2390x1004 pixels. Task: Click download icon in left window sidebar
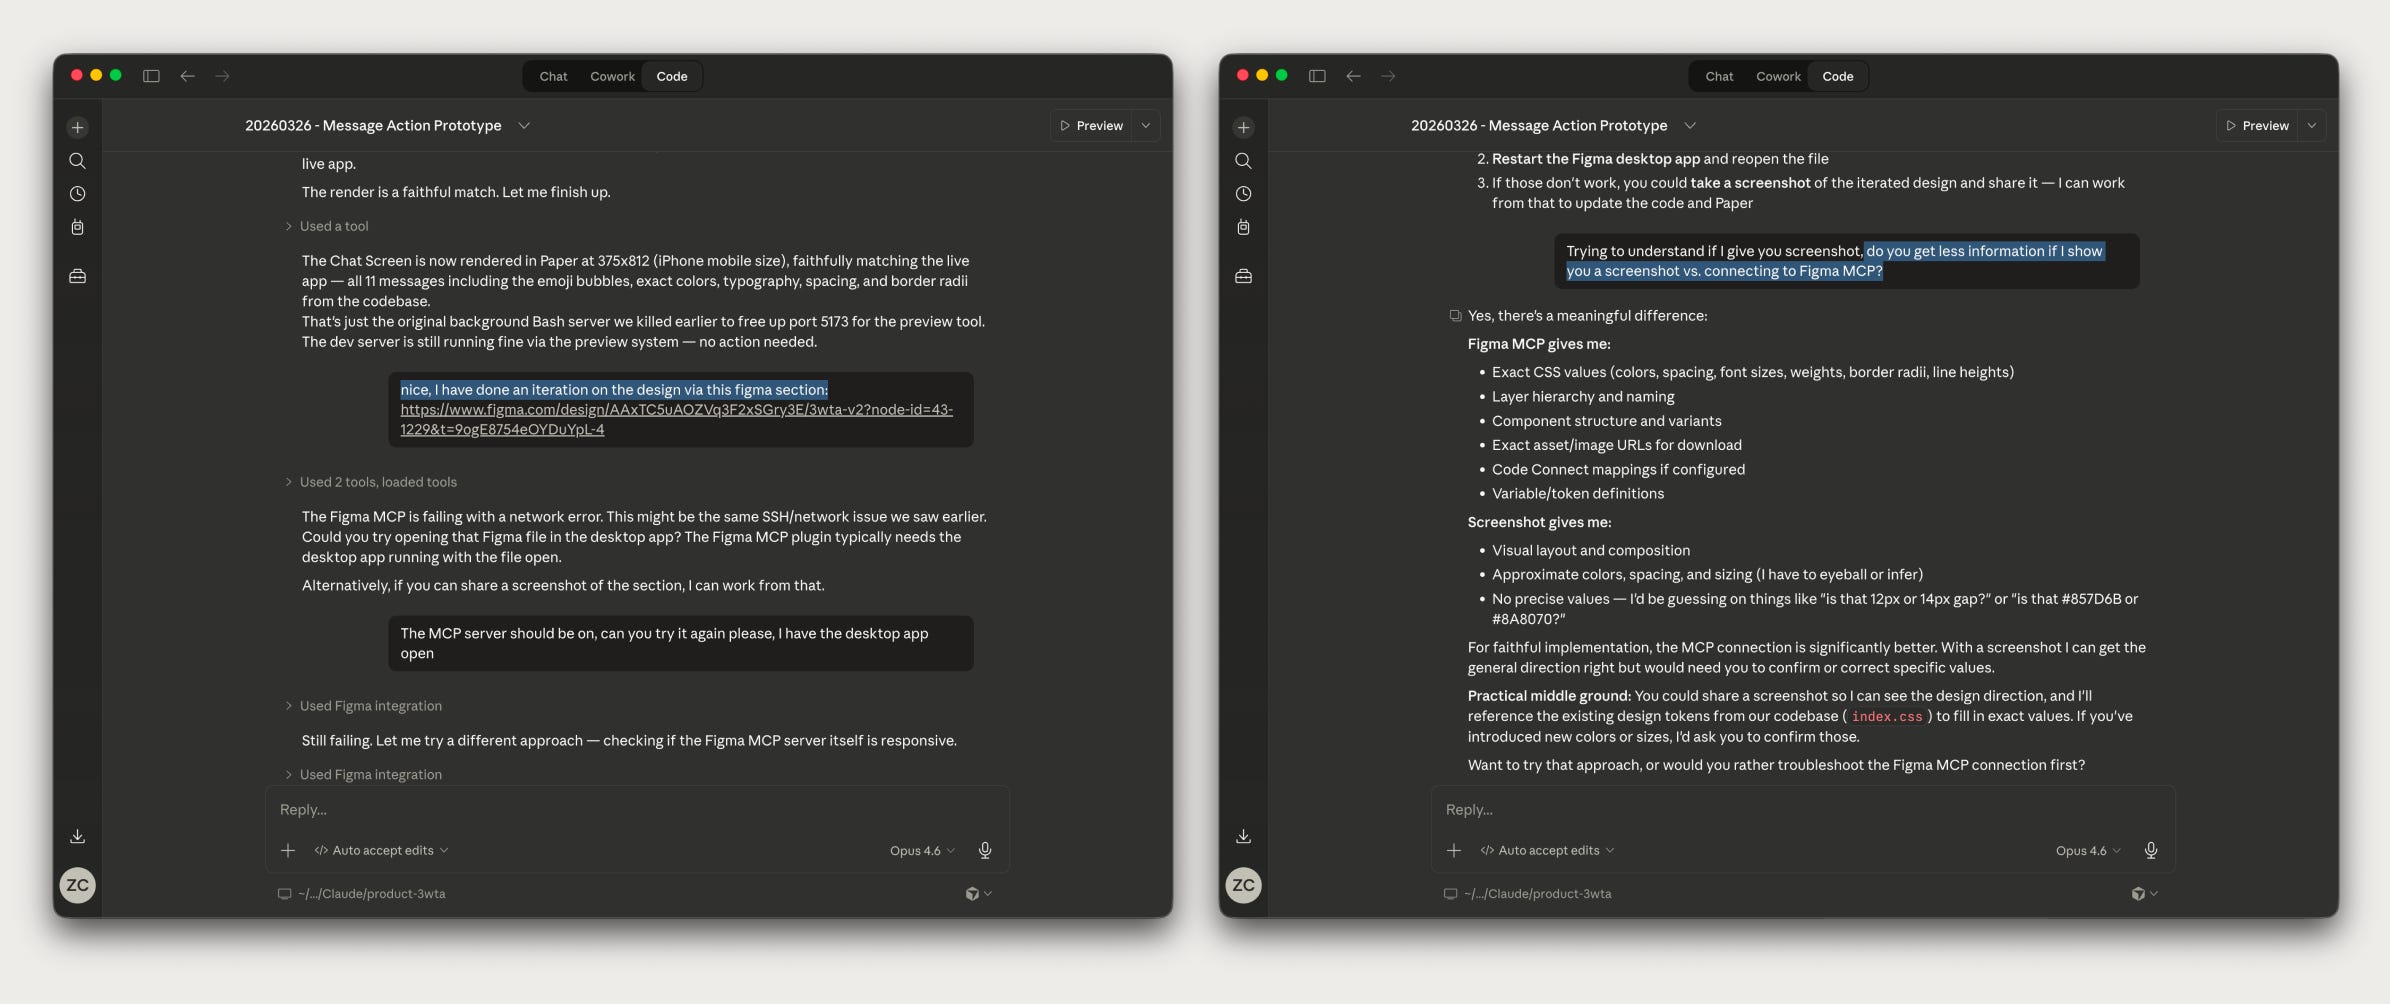[x=77, y=836]
